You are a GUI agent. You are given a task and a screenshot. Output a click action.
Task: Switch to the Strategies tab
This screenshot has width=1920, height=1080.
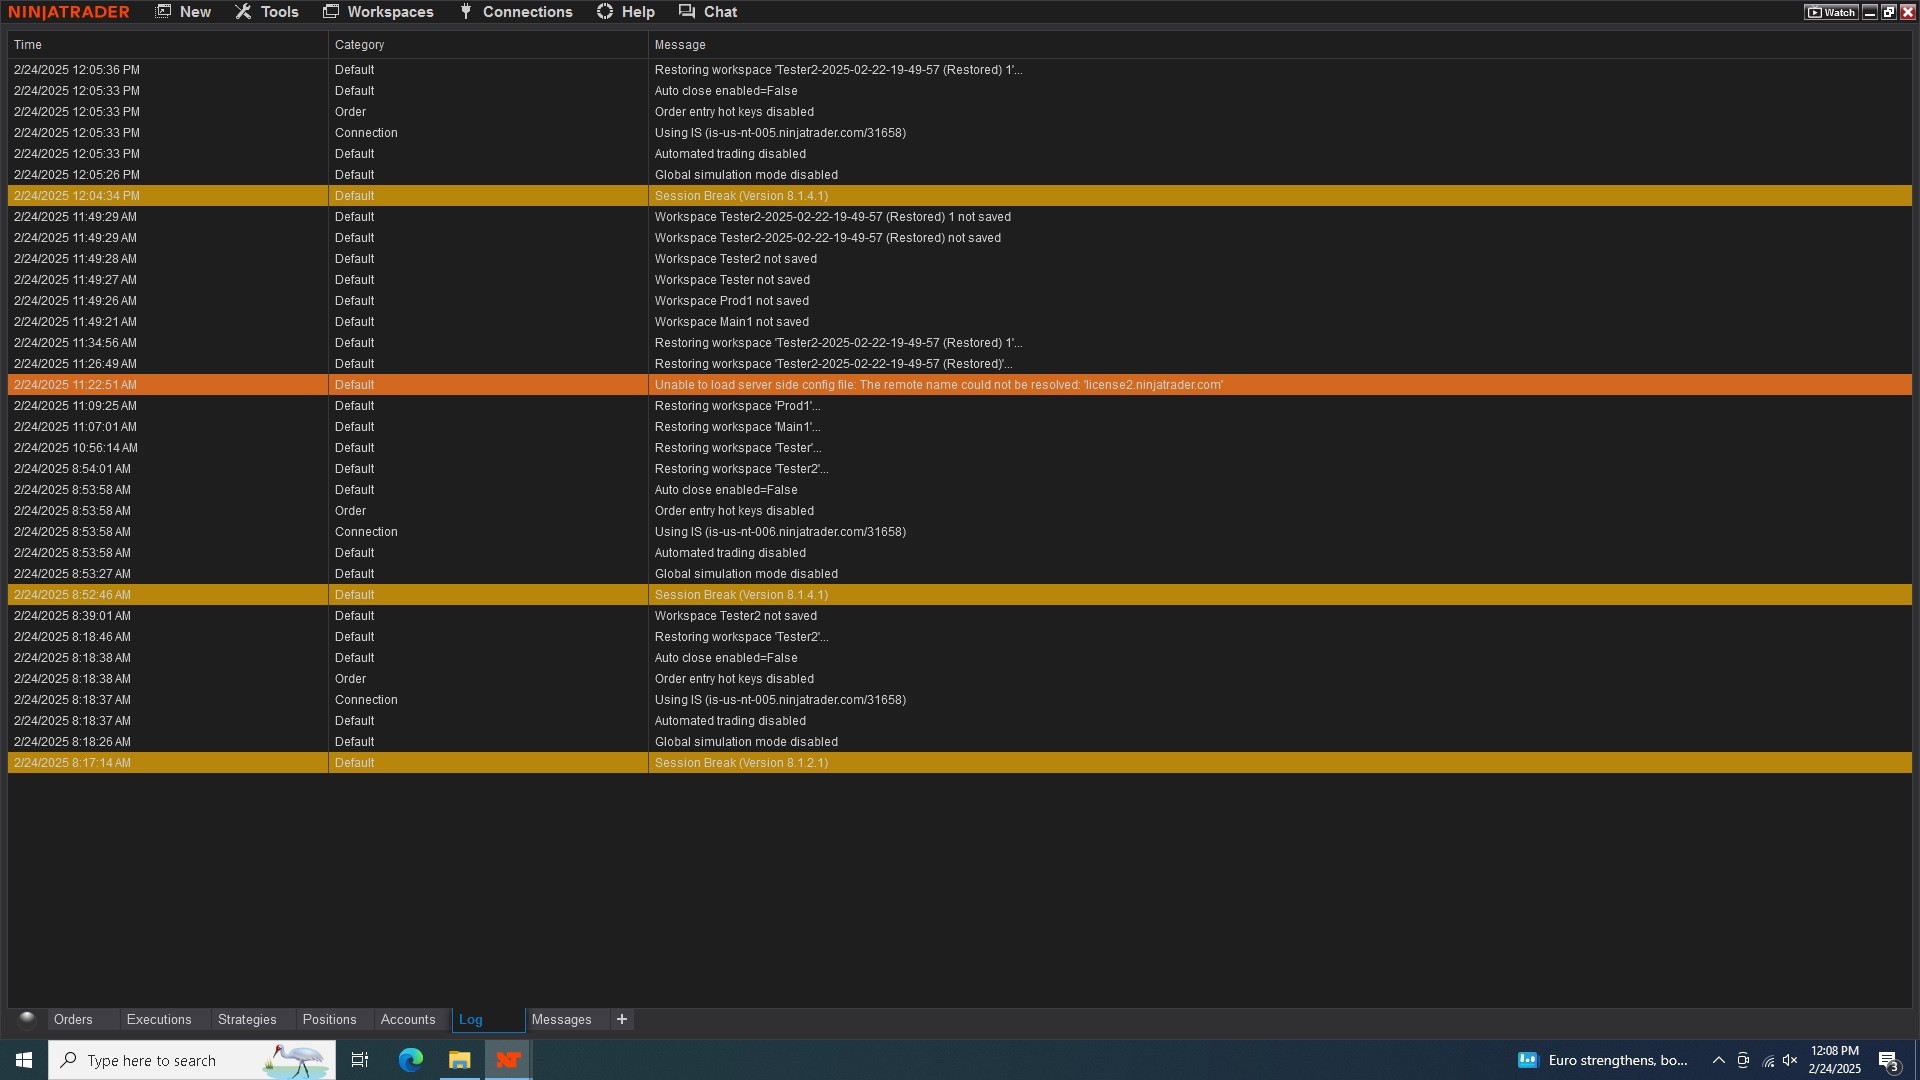coord(247,1019)
